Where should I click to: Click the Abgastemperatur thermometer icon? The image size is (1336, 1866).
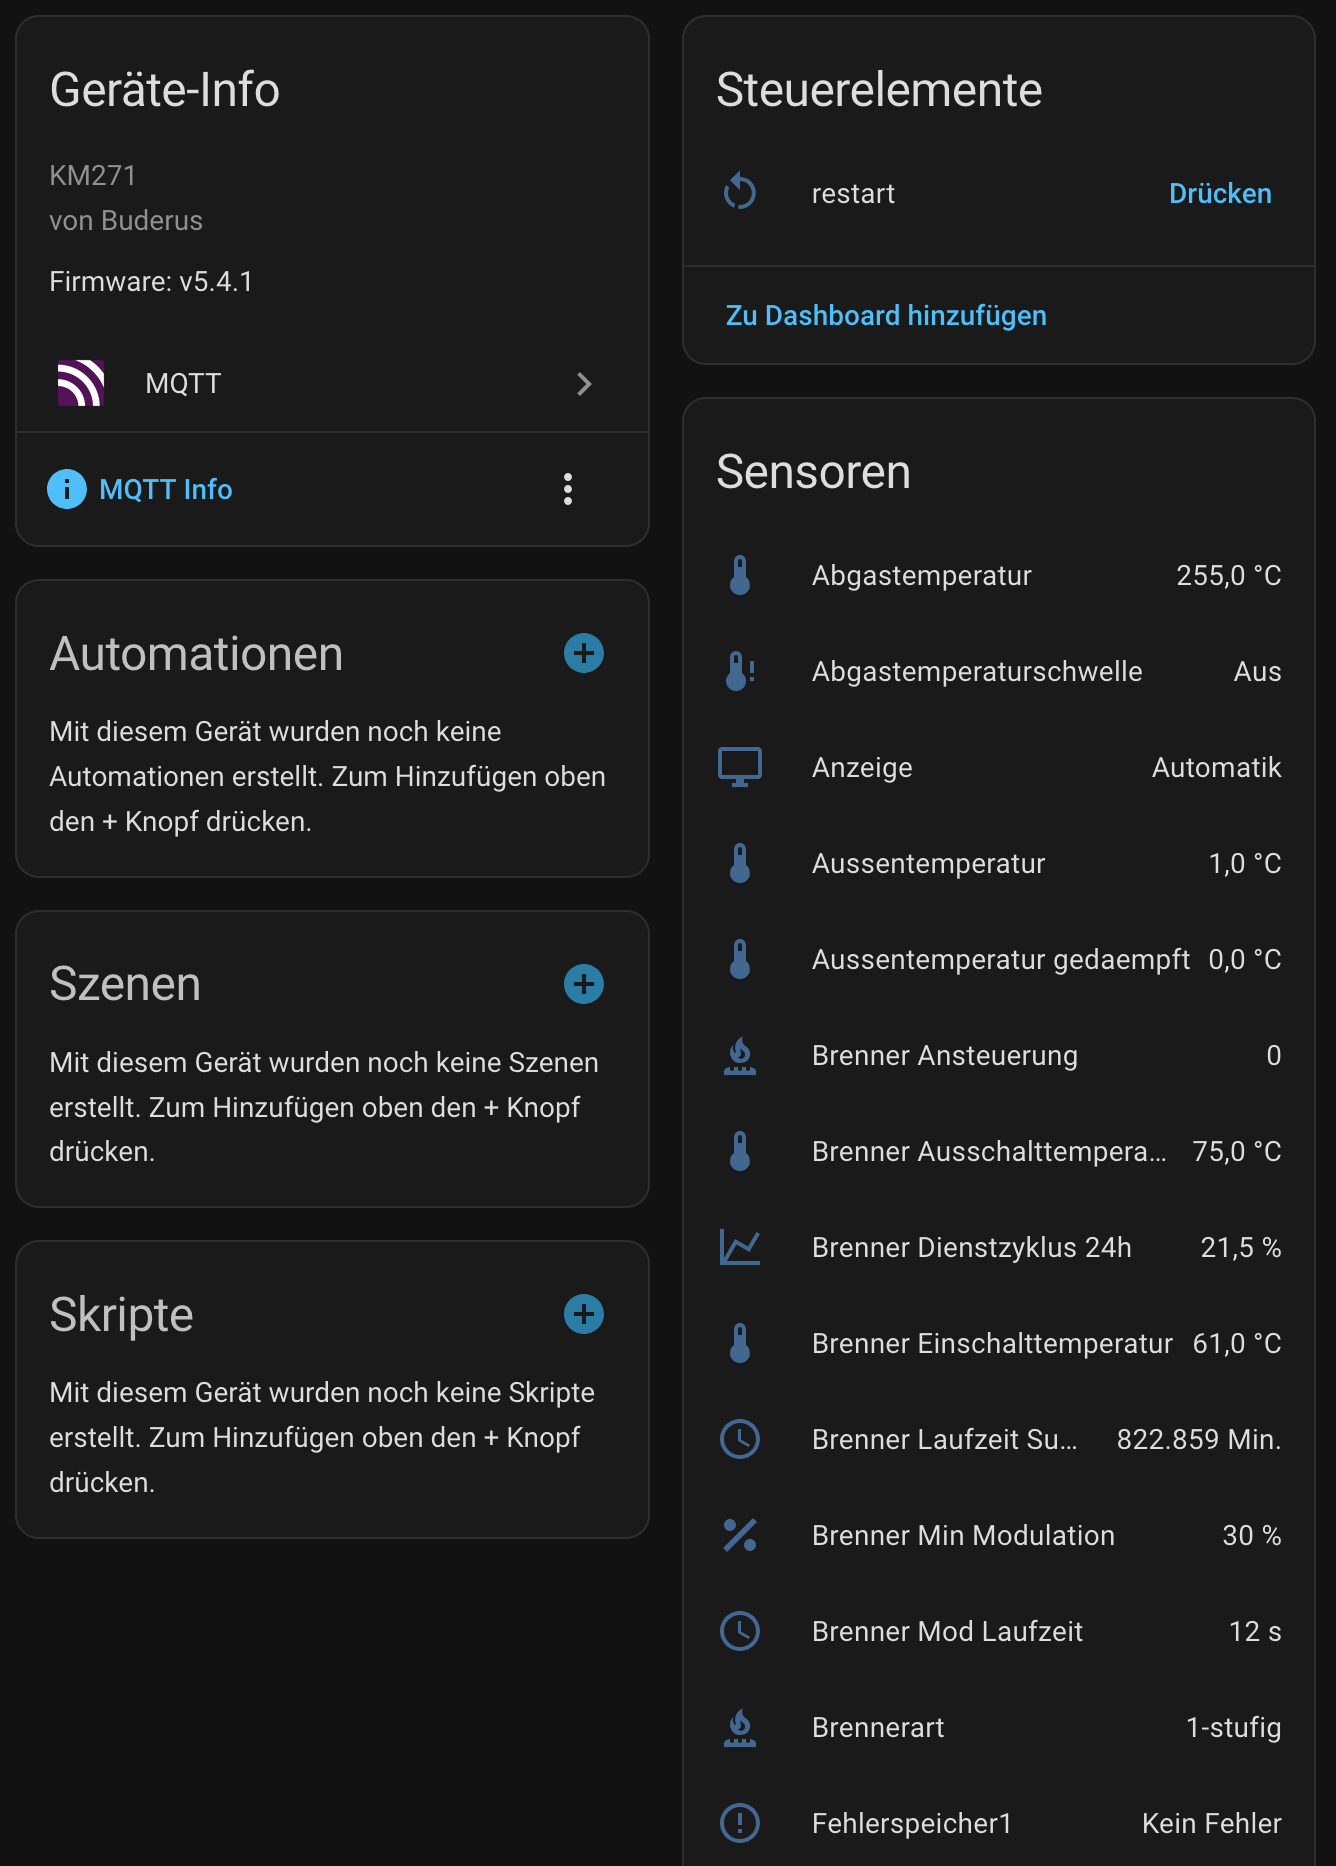[x=740, y=575]
